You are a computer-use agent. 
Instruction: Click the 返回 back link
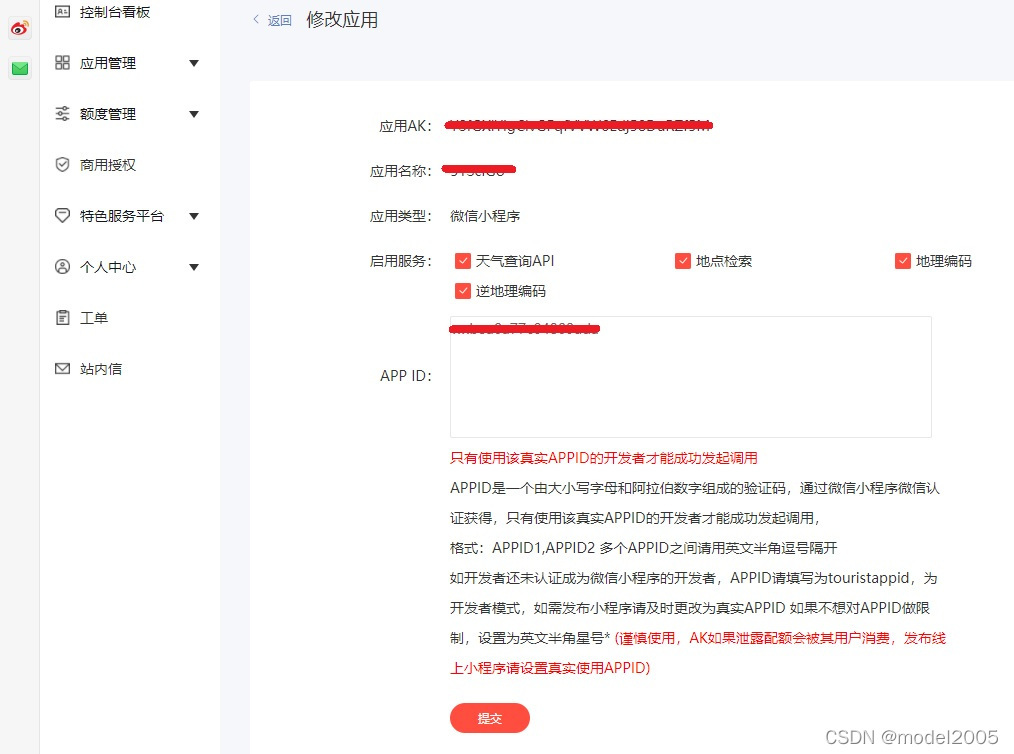pyautogui.click(x=279, y=20)
